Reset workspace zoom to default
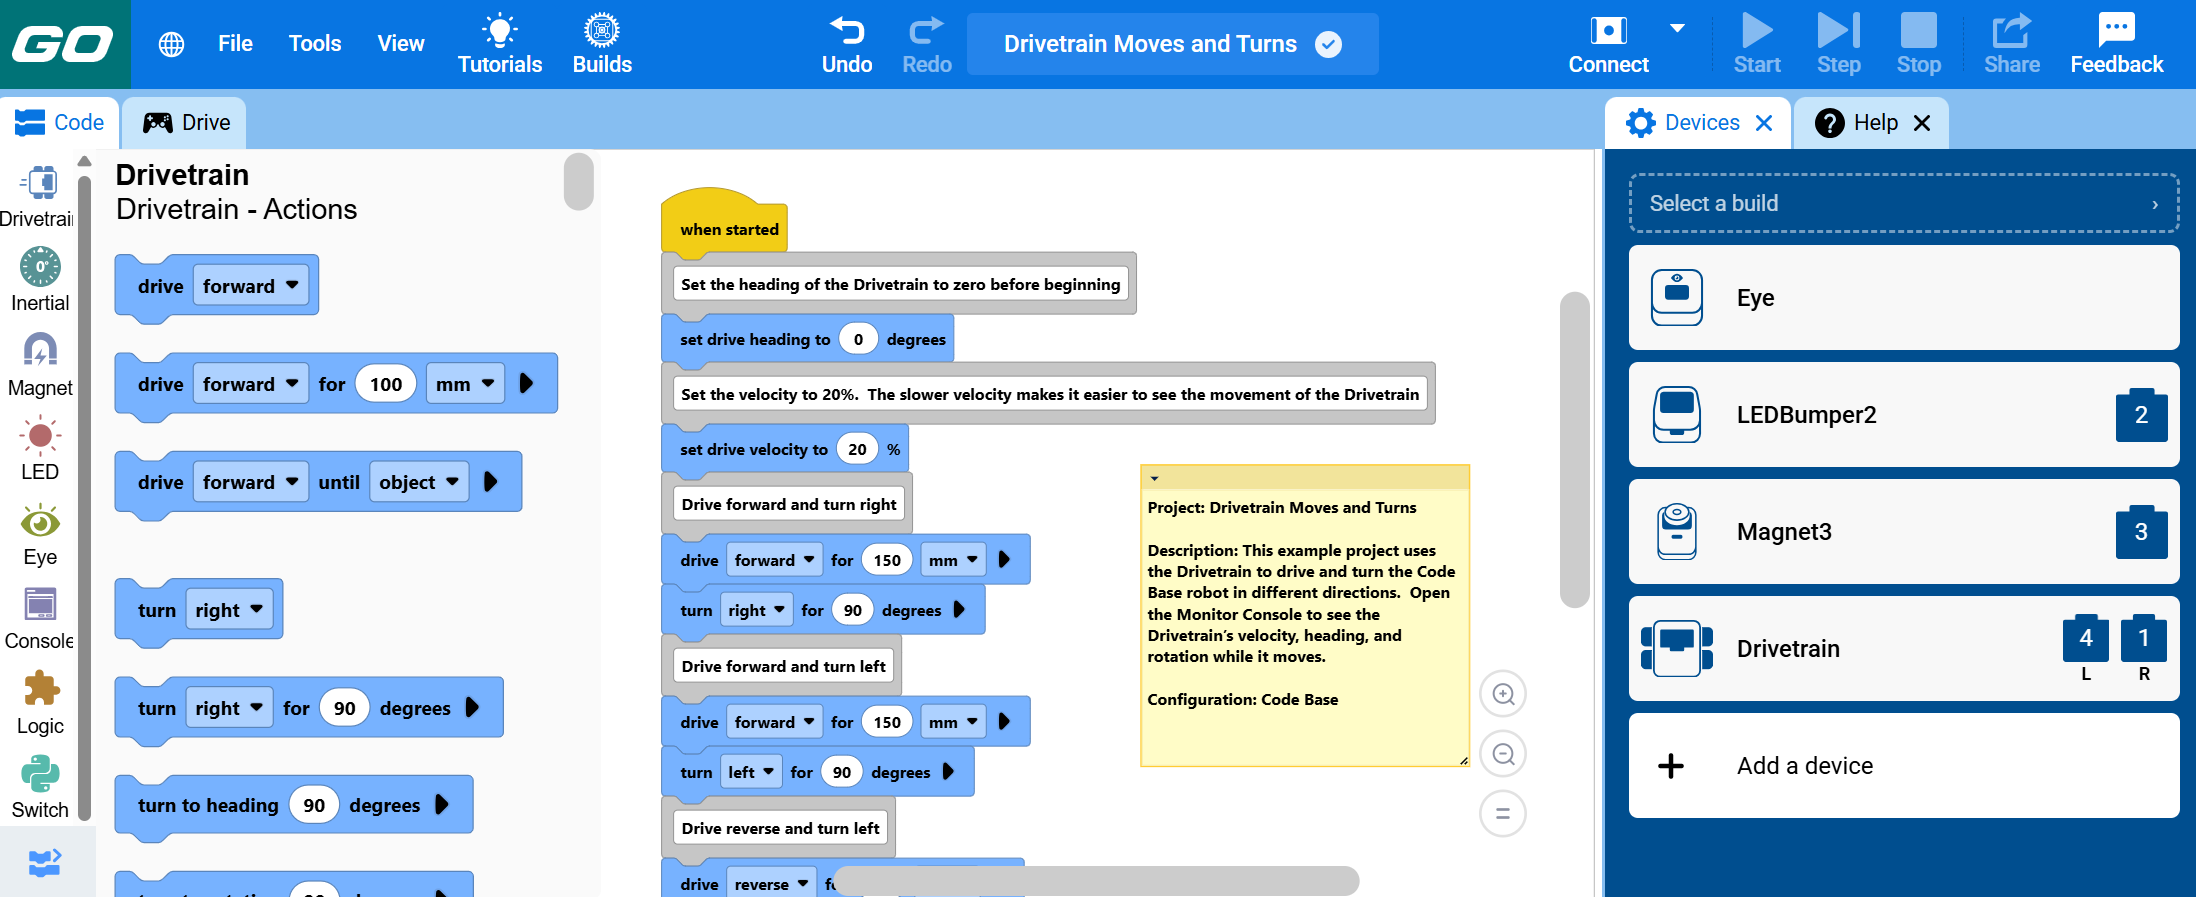 1503,813
